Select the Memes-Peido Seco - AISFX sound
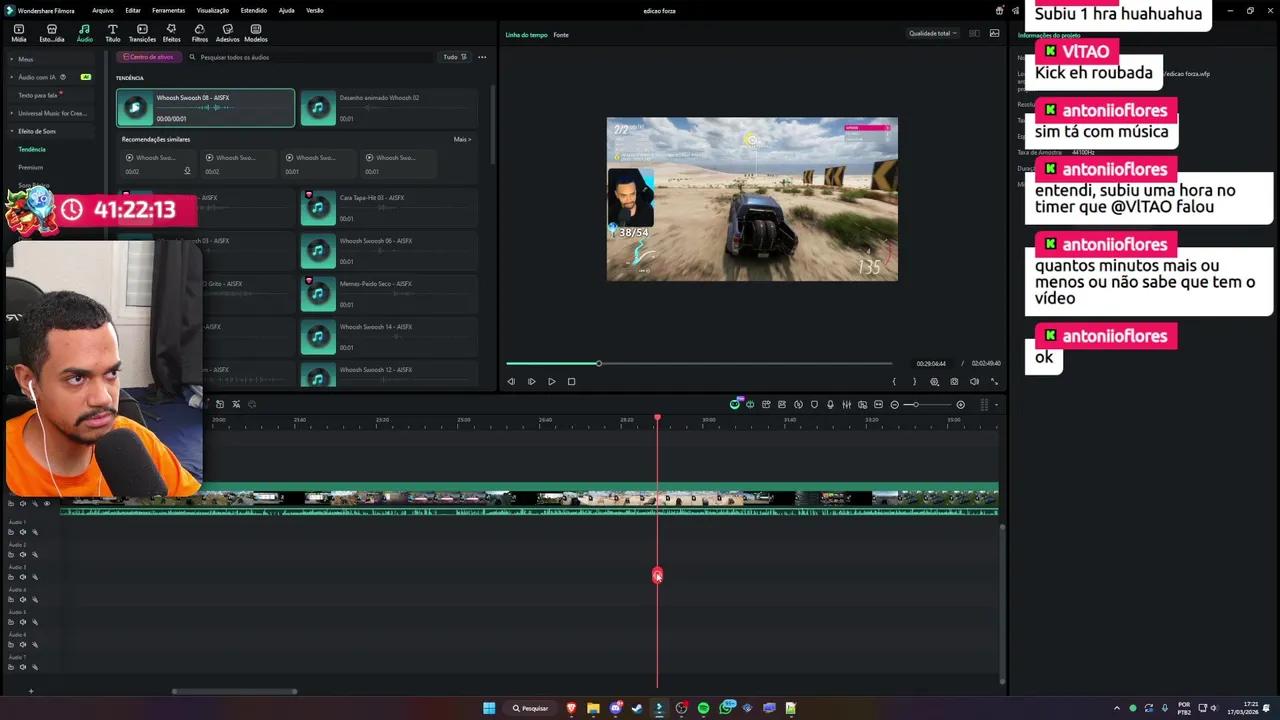Viewport: 1280px width, 720px height. pos(388,293)
